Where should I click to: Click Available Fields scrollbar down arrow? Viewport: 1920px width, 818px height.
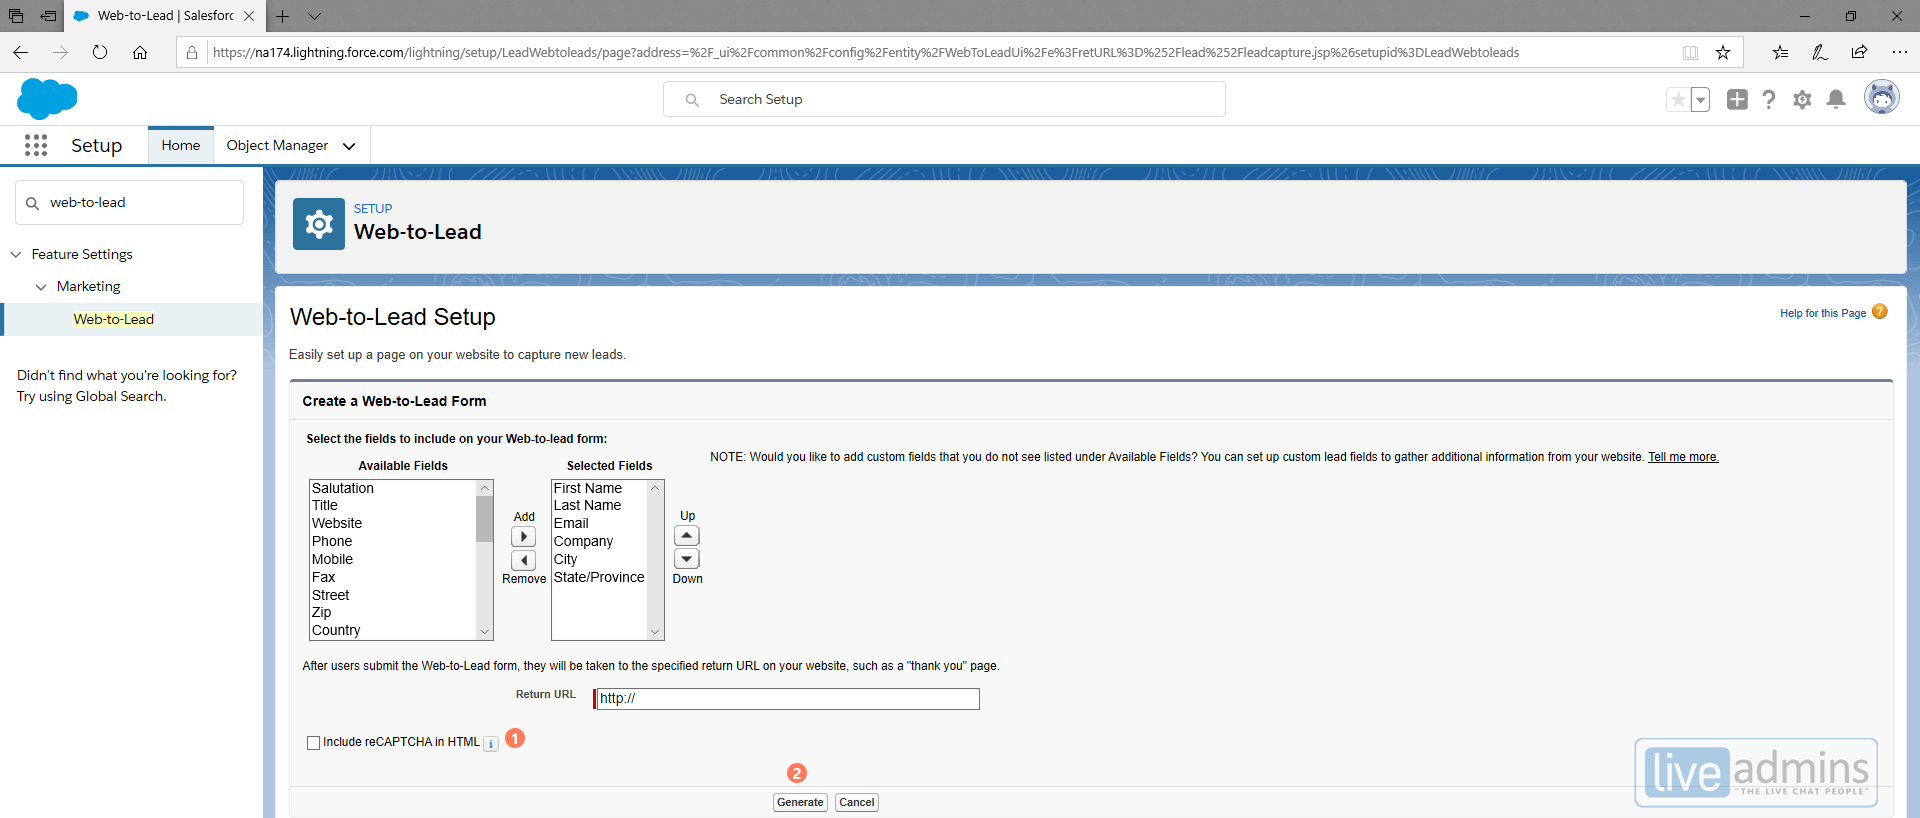pos(485,631)
